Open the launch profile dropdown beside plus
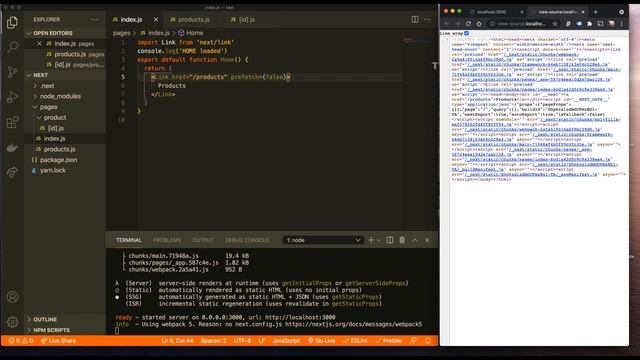 (379, 240)
